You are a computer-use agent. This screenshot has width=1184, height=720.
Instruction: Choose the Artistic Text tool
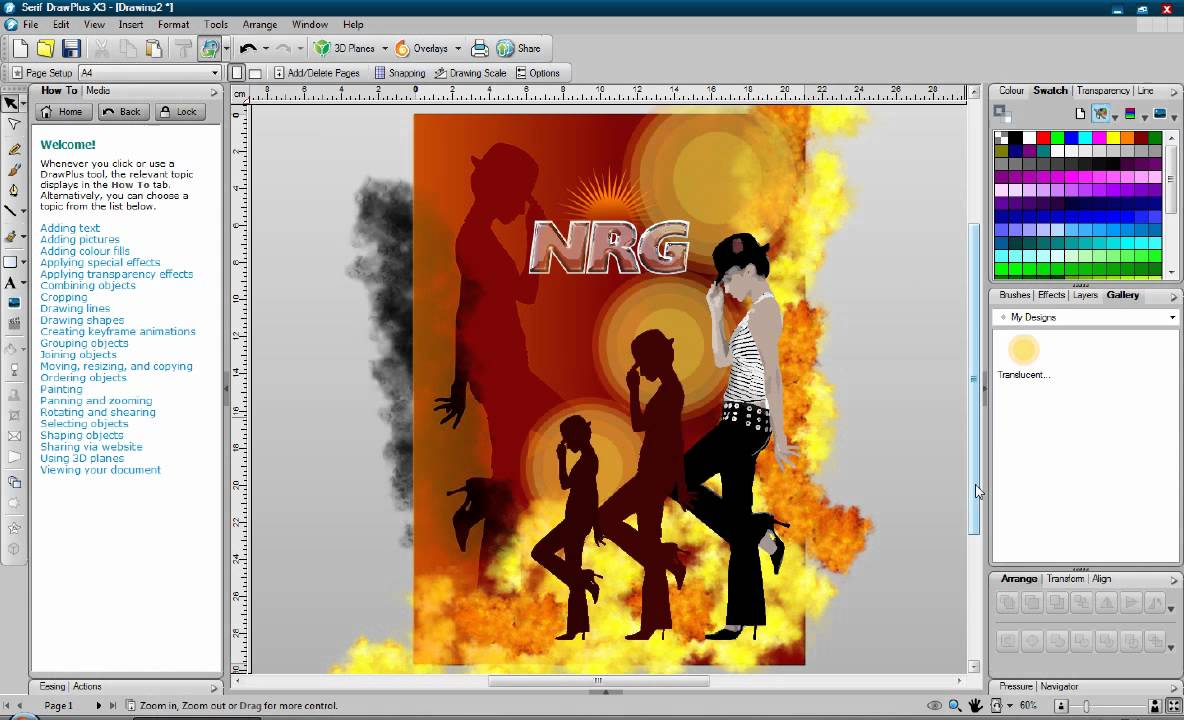(11, 283)
